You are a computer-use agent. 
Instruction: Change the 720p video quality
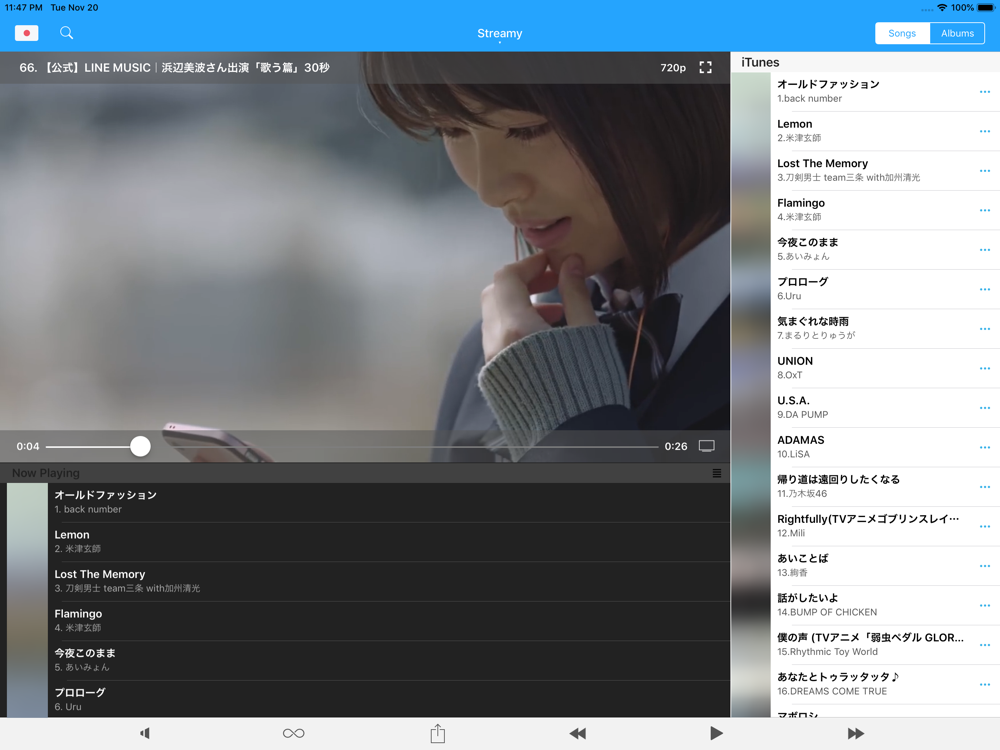click(x=673, y=68)
